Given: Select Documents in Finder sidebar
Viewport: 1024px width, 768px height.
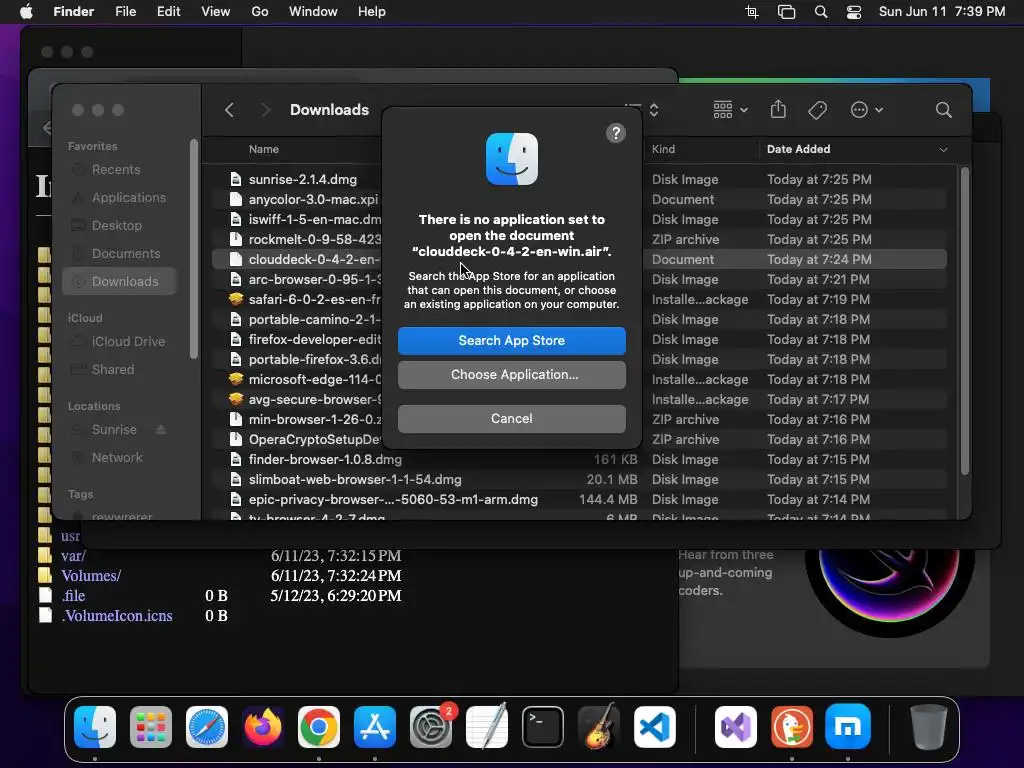Looking at the screenshot, I should point(119,254).
